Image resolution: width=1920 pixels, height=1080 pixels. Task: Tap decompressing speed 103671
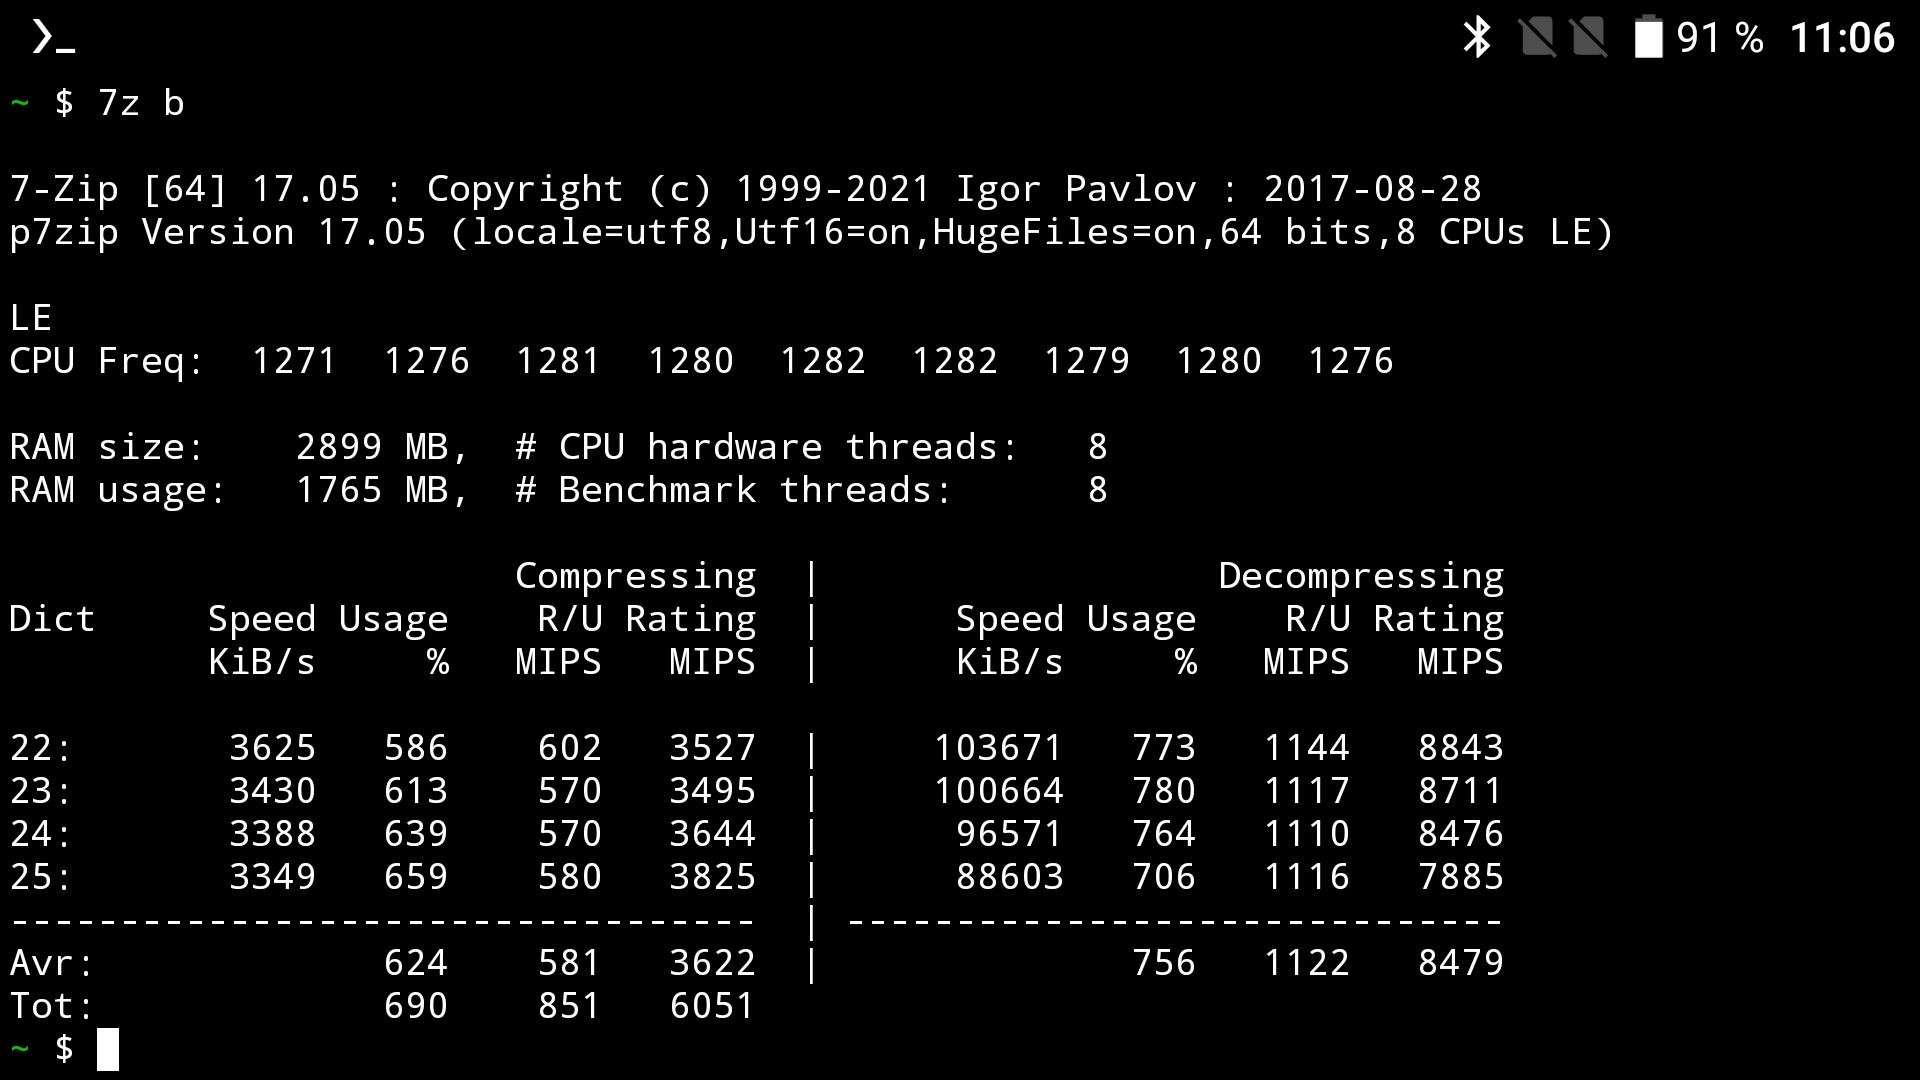[x=997, y=748]
